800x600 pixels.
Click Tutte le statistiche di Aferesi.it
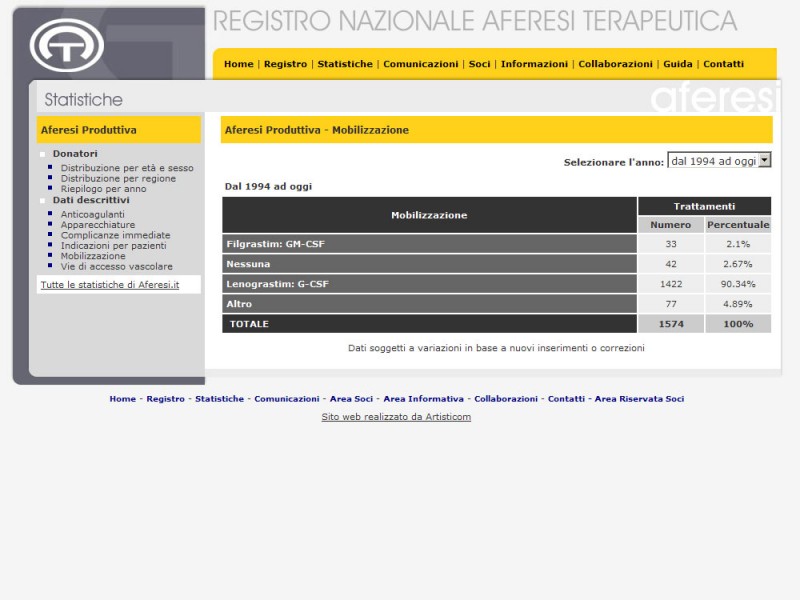pyautogui.click(x=110, y=285)
